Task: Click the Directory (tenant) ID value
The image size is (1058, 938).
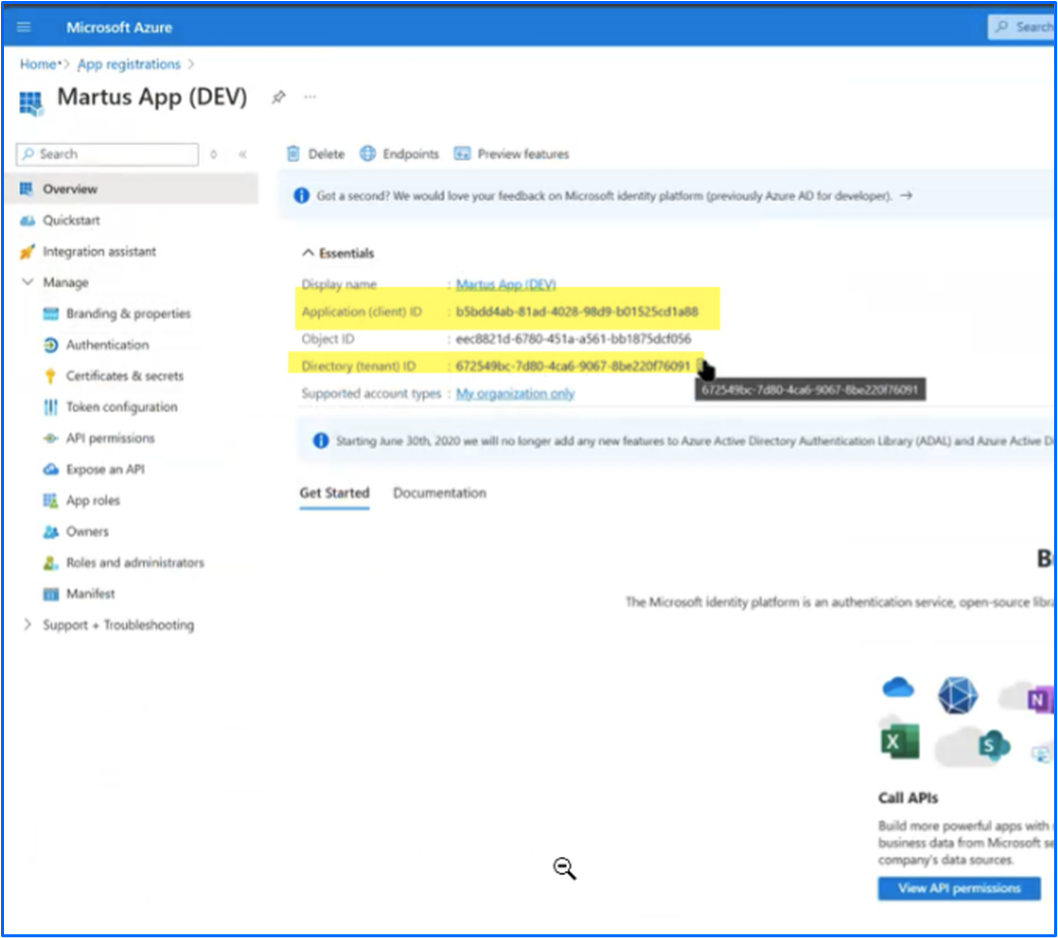Action: click(573, 366)
